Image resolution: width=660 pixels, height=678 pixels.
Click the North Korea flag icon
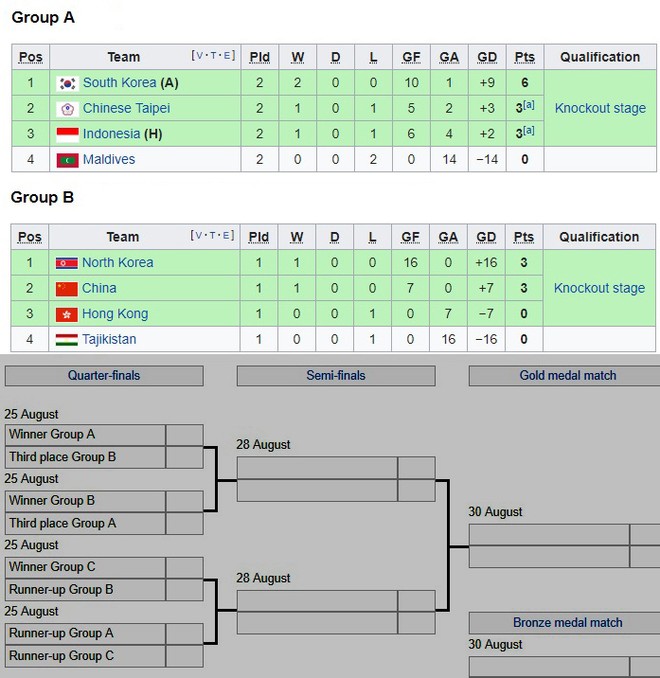67,263
